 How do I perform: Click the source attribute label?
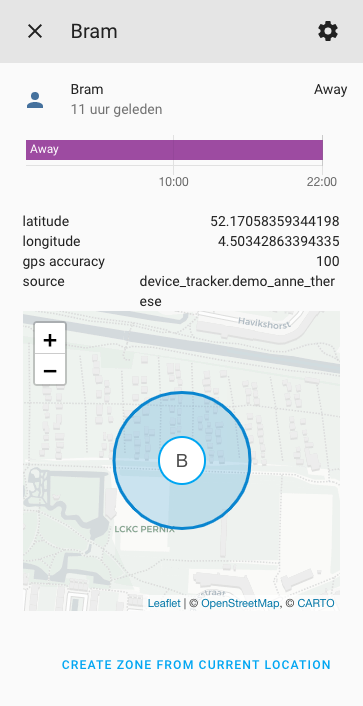[x=44, y=281]
